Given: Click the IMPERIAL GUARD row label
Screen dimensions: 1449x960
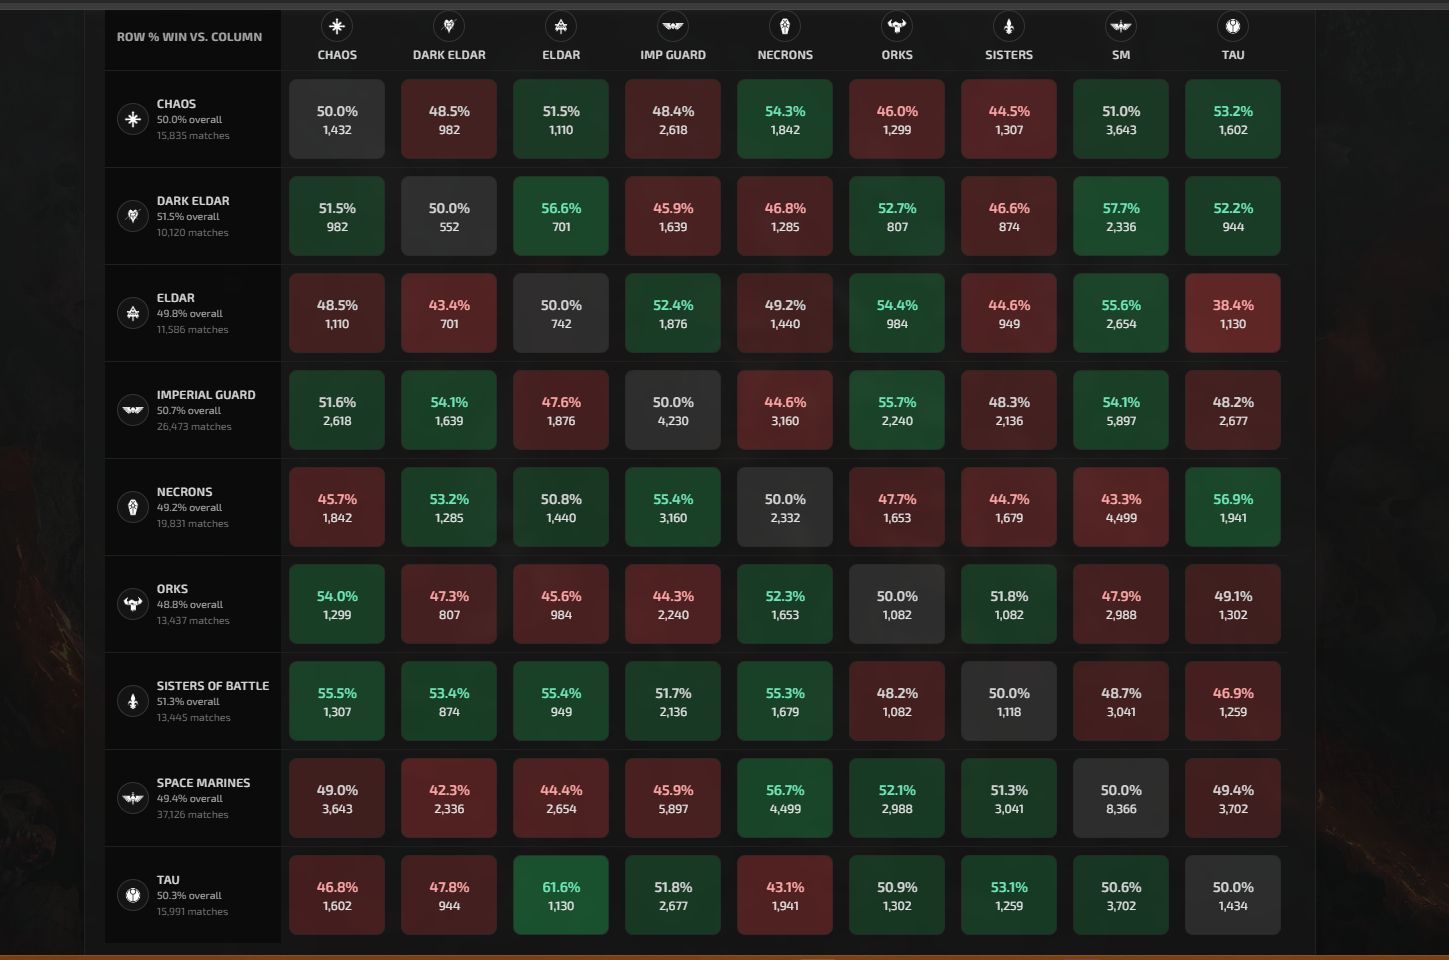Looking at the screenshot, I should (x=206, y=395).
